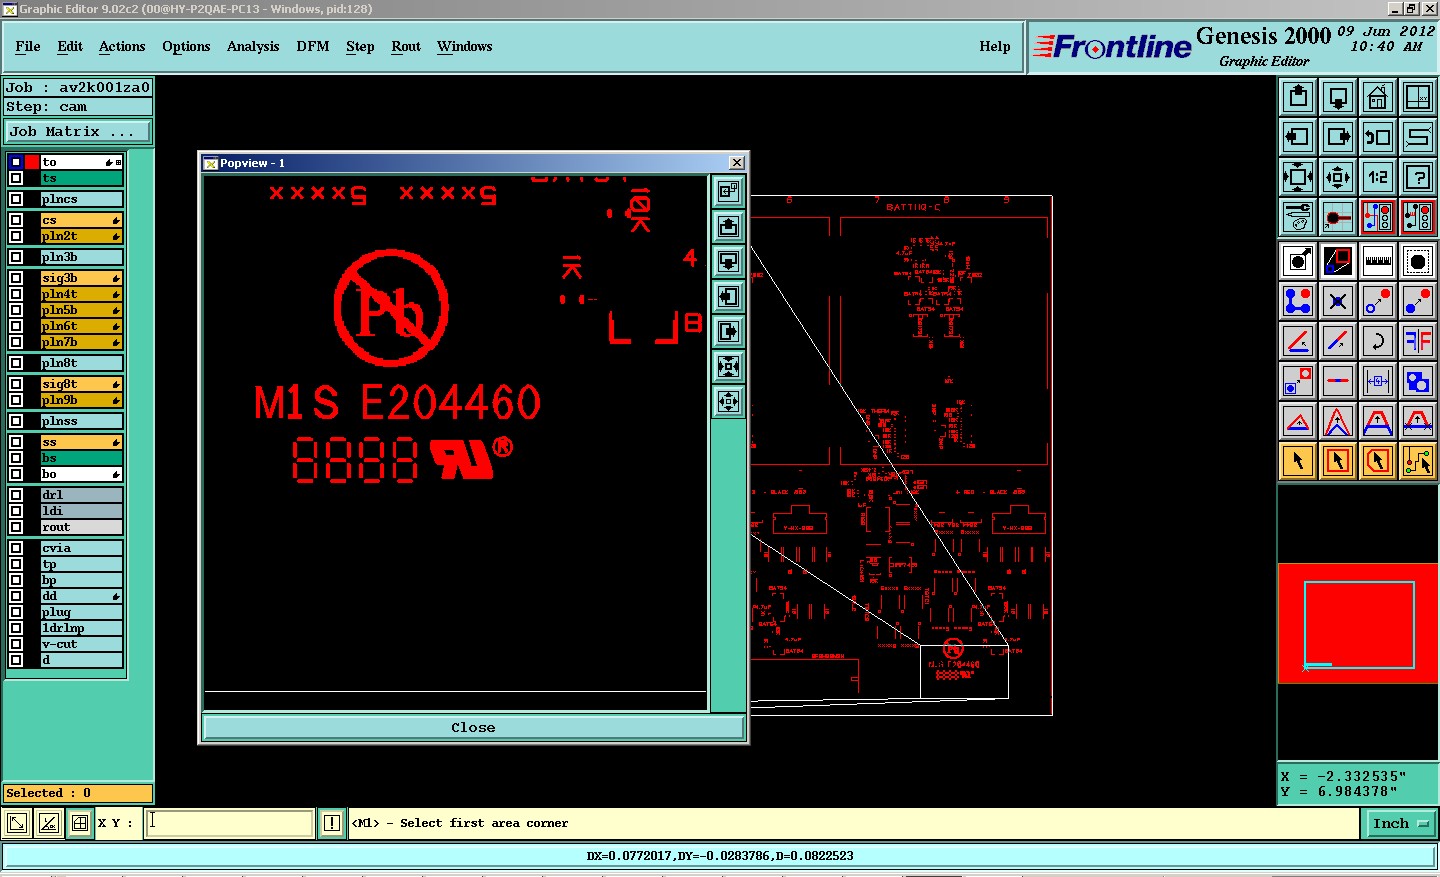Viewport: 1440px width, 877px height.
Task: Click the pan down view icon
Action: pyautogui.click(x=1338, y=97)
